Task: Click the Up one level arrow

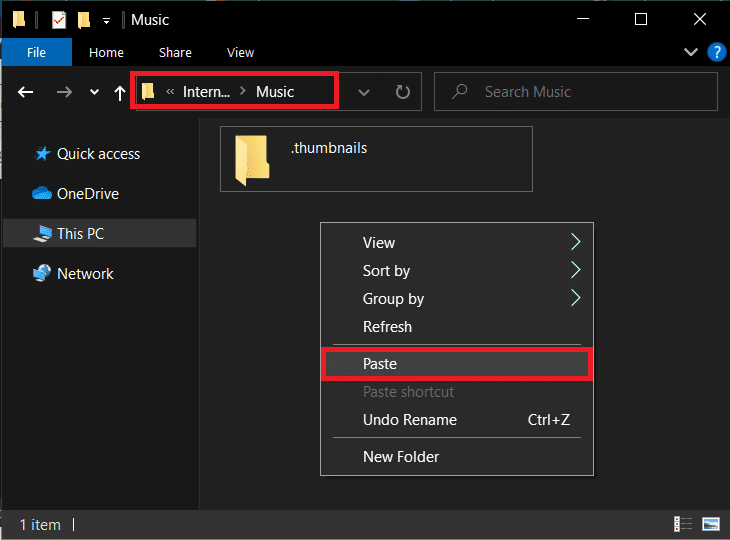Action: click(x=120, y=92)
